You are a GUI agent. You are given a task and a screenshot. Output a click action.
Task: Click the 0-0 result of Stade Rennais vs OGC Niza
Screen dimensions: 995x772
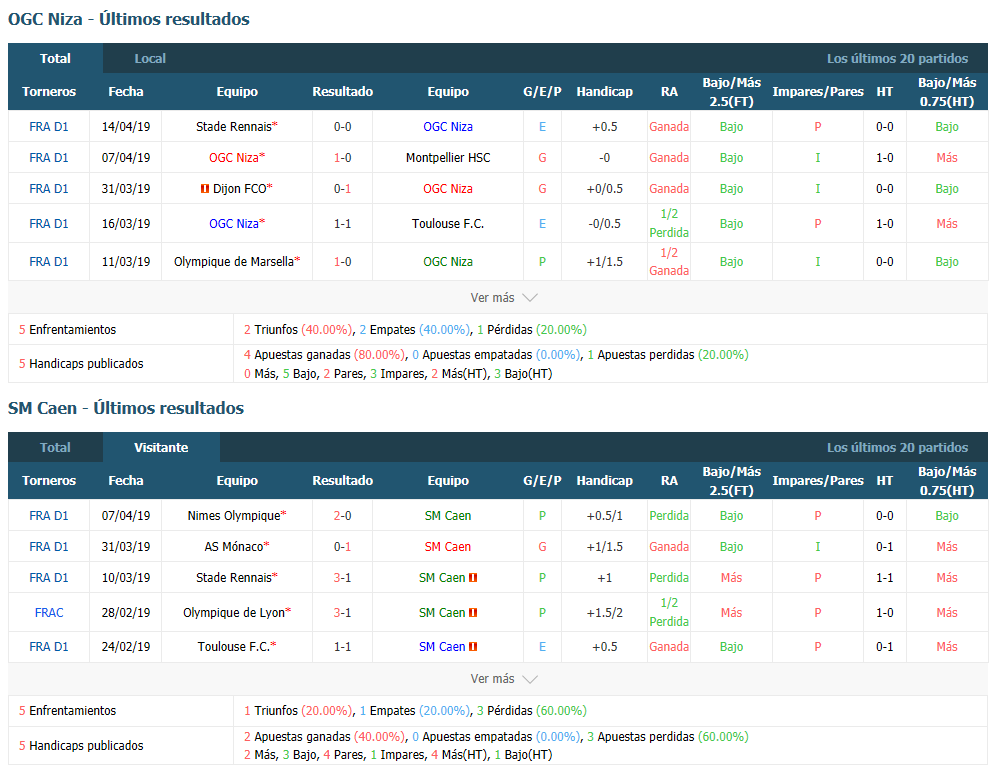click(x=343, y=127)
